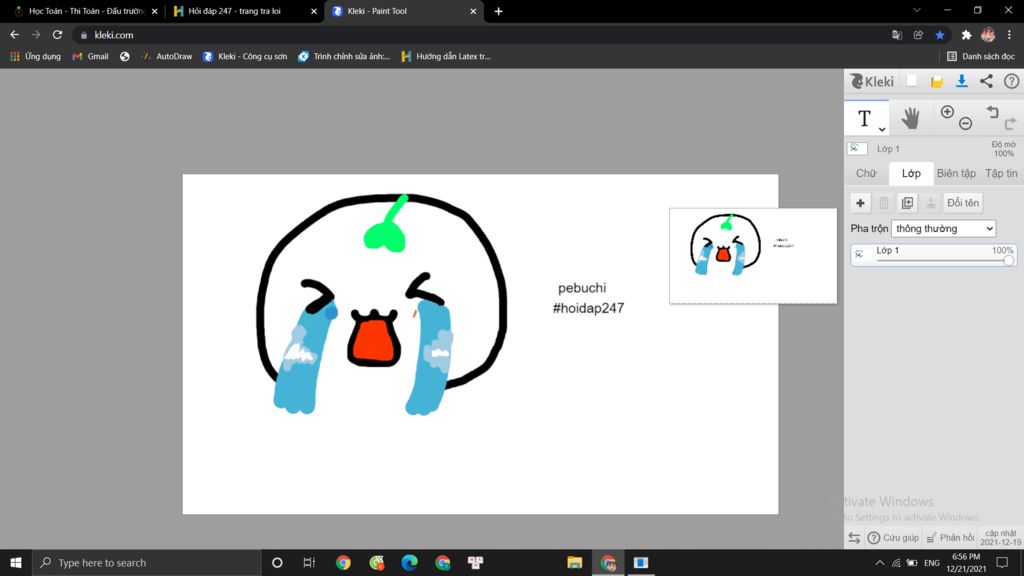Select the Hand pan tool
This screenshot has width=1024, height=576.
pos(910,118)
